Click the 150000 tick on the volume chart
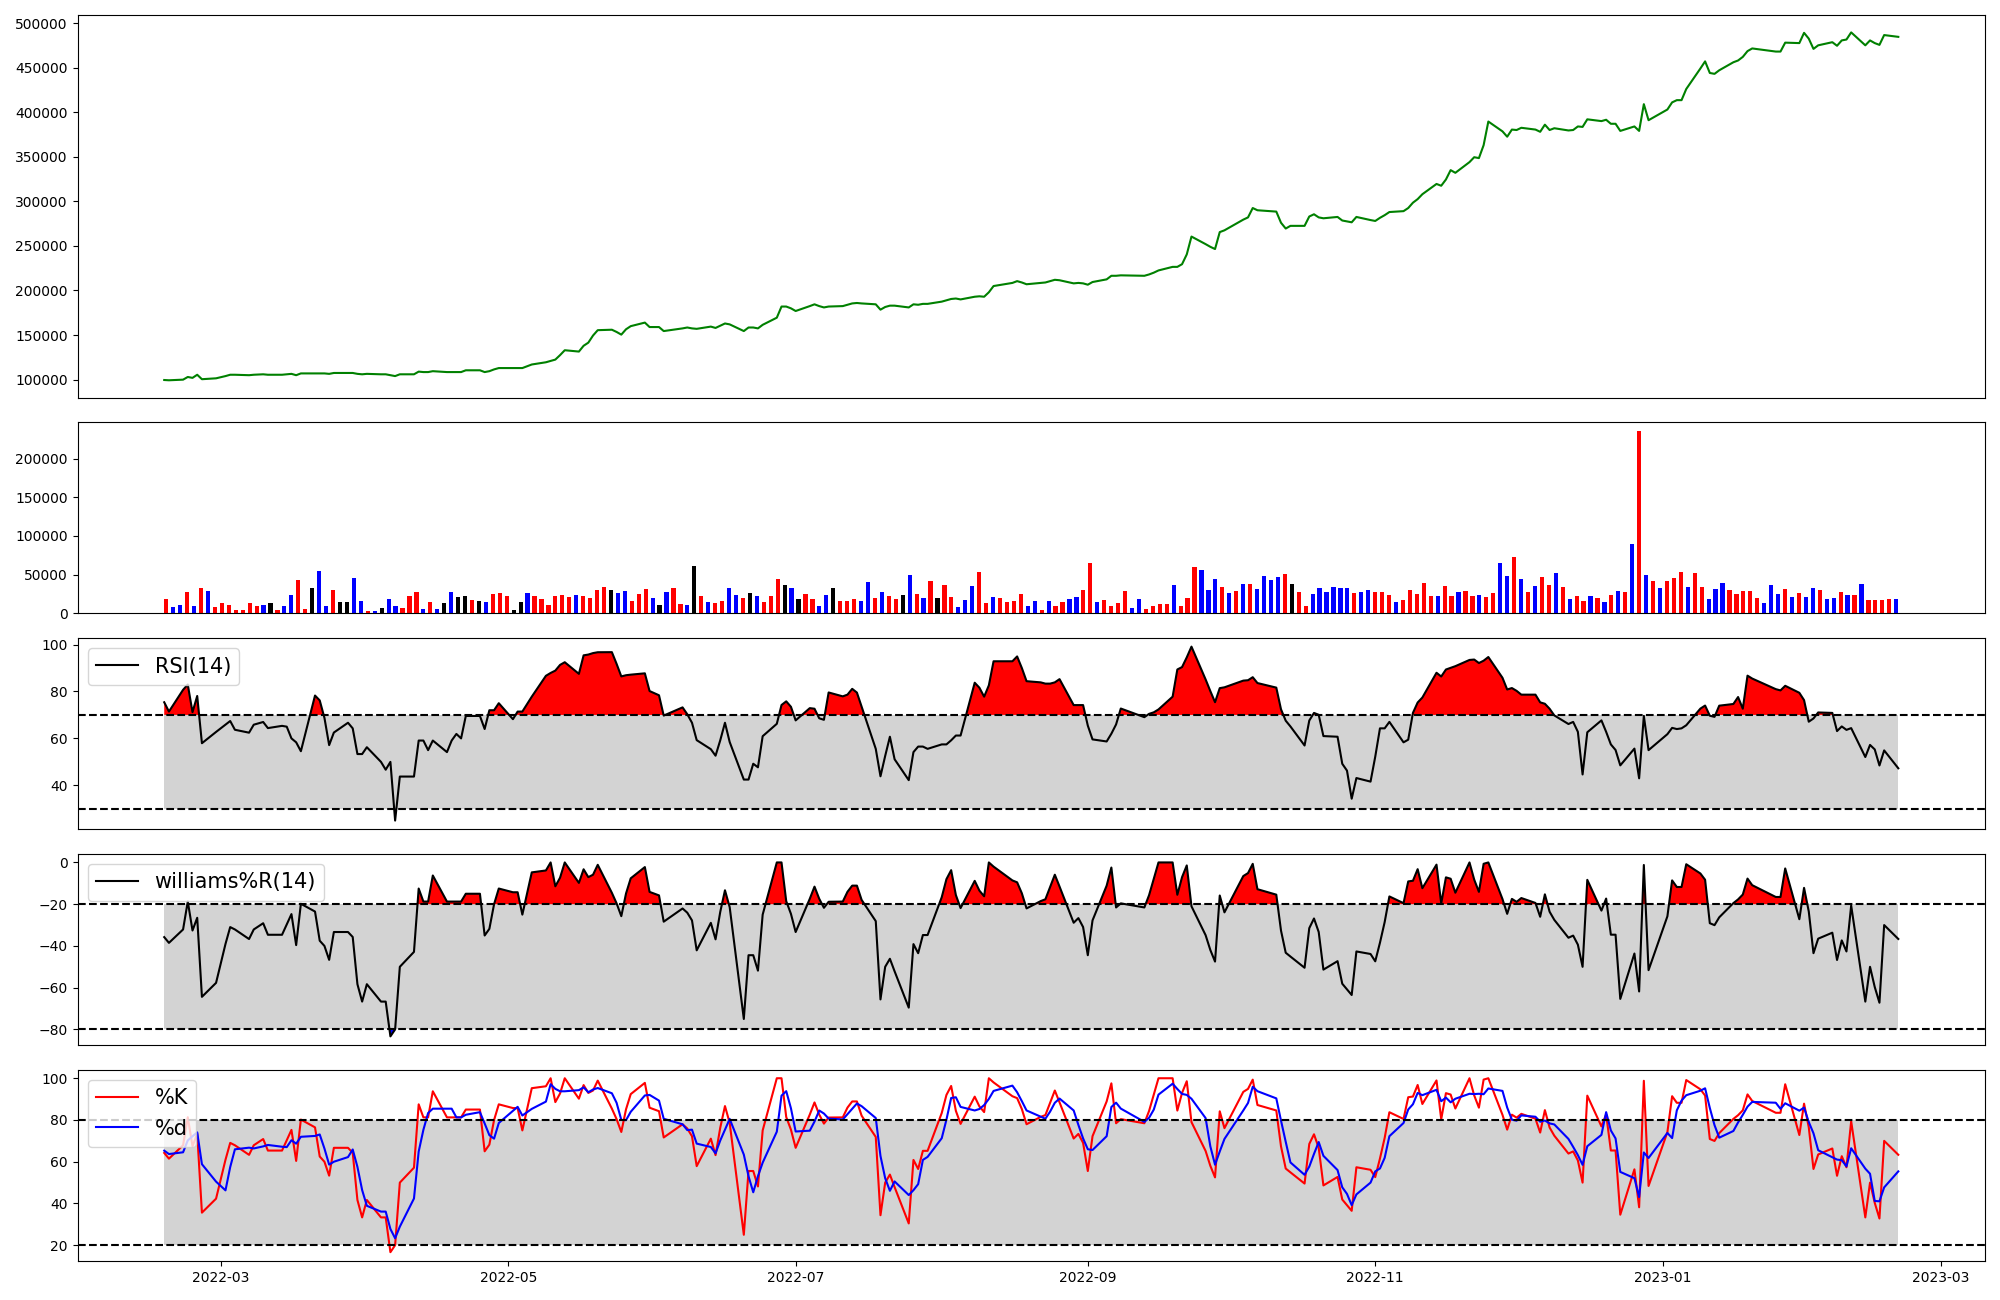The width and height of the screenshot is (2000, 1300). (x=41, y=498)
